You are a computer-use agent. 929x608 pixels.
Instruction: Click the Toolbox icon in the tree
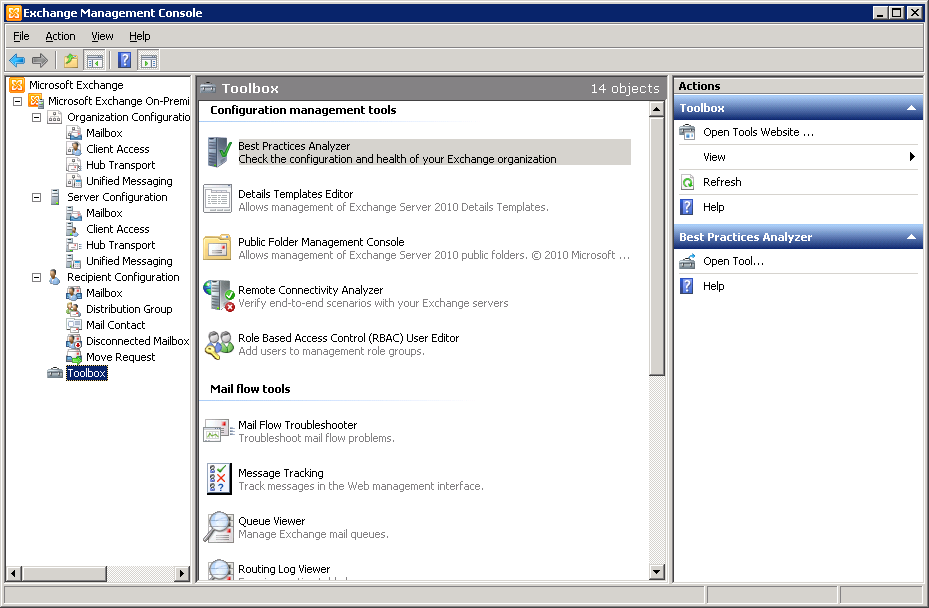point(55,373)
